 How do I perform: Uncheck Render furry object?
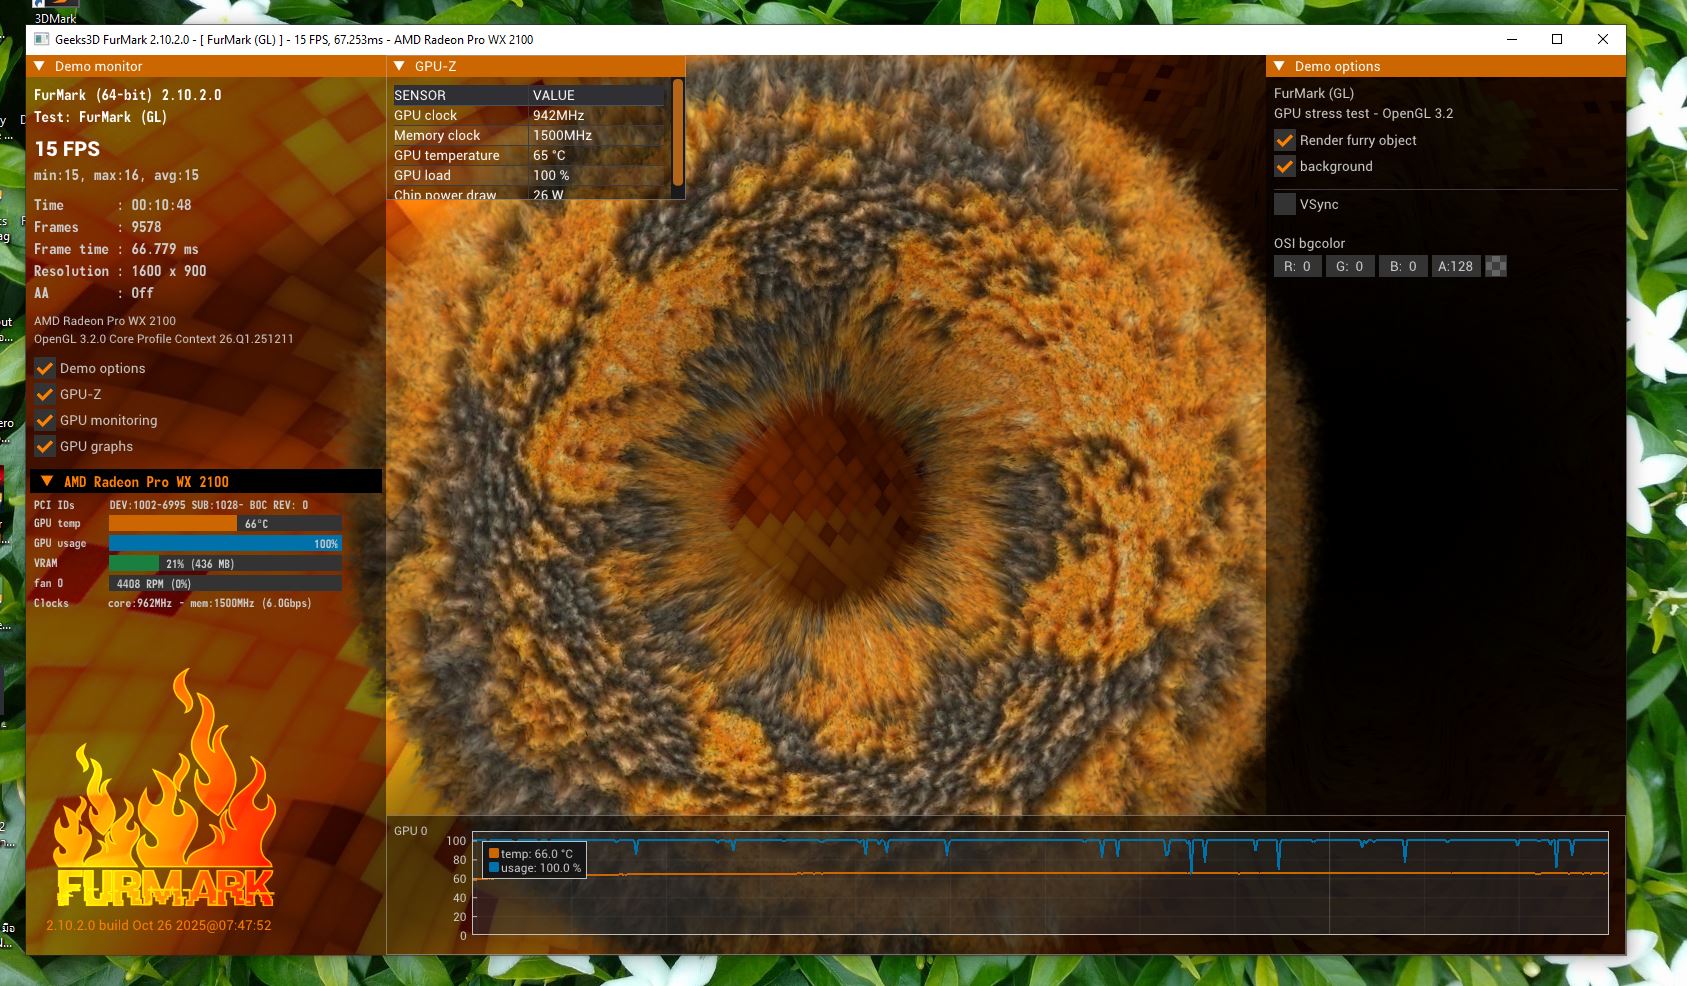[1285, 140]
